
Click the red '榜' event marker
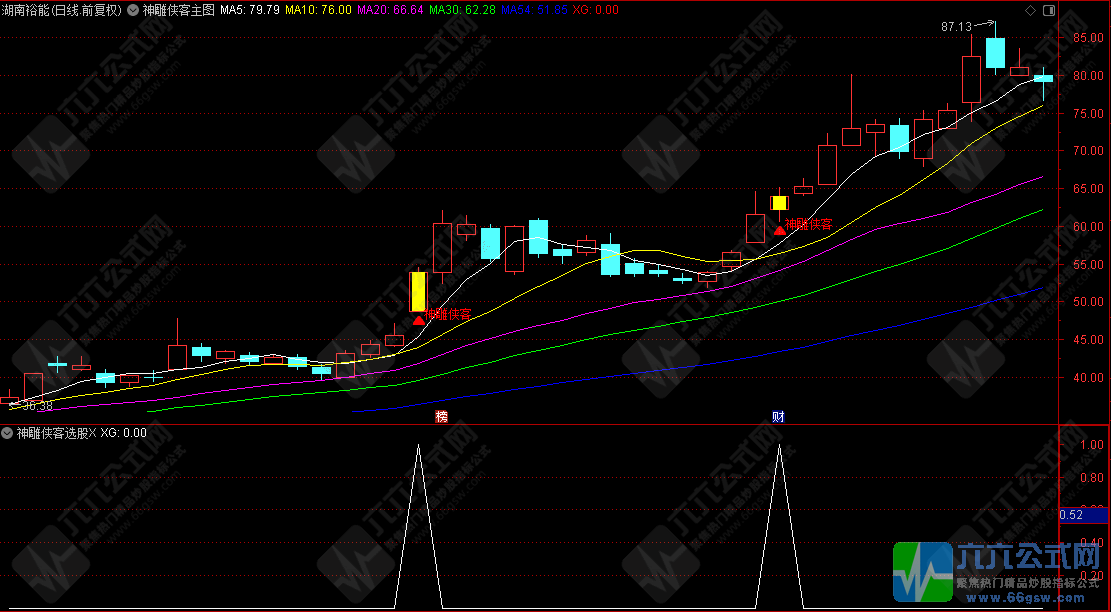(x=441, y=416)
